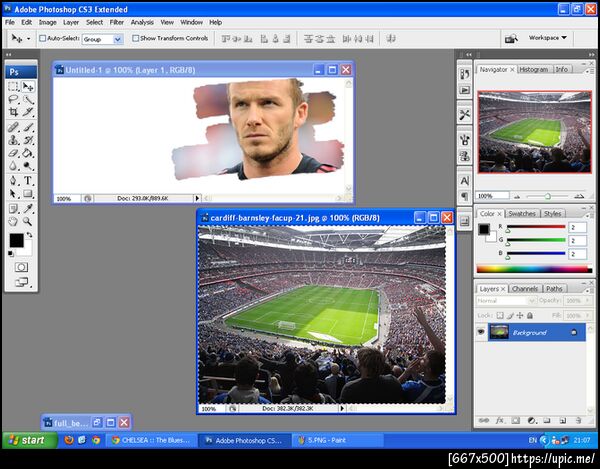
Task: Select the Healing Brush tool
Action: [14, 127]
